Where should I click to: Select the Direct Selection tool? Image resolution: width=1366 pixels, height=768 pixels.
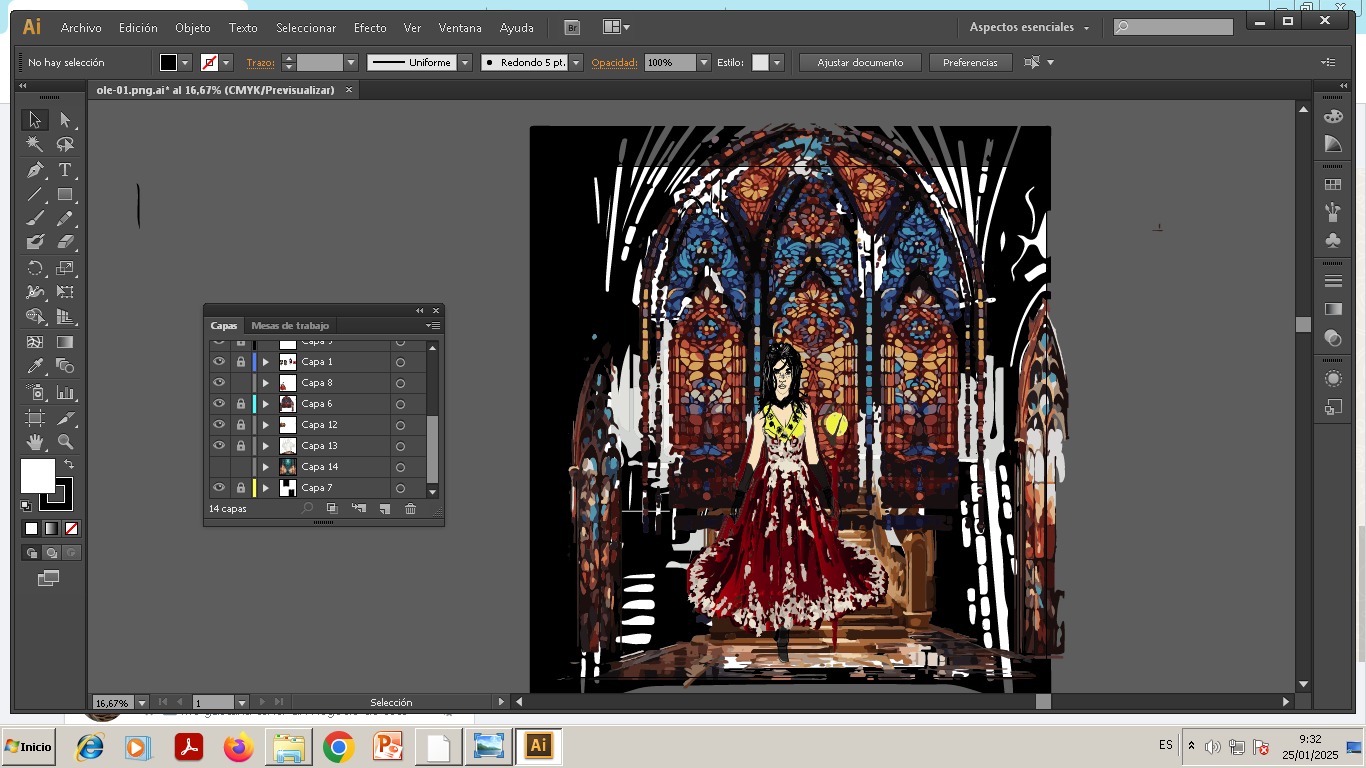click(65, 120)
